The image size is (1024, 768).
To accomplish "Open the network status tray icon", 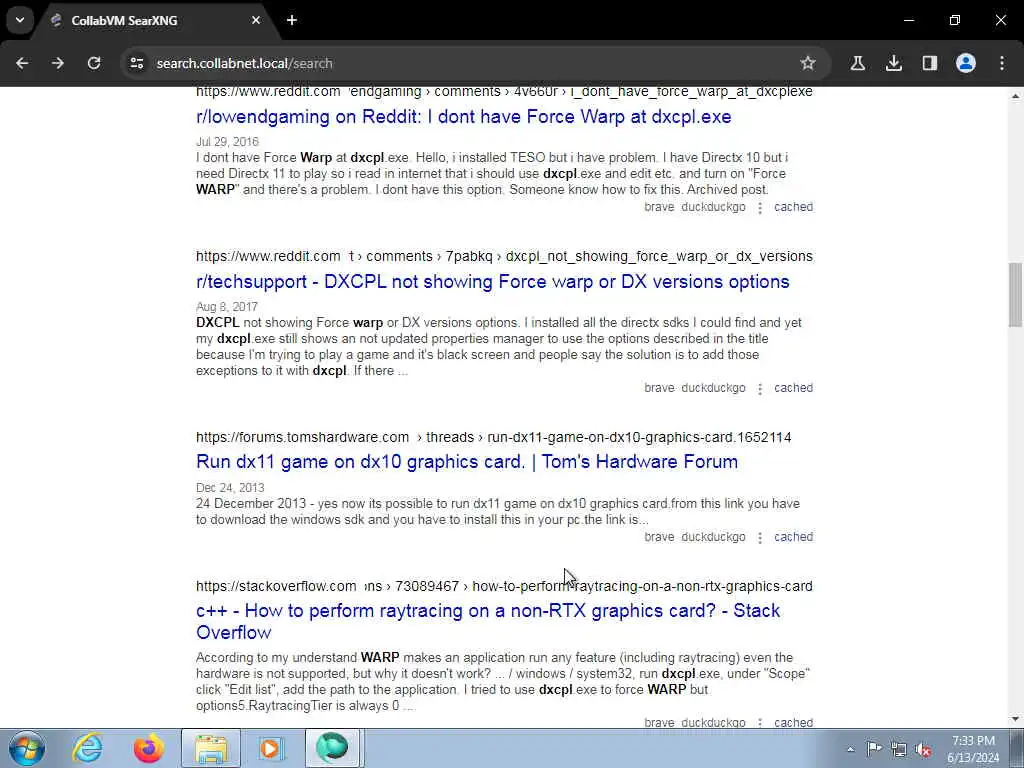I will (899, 749).
